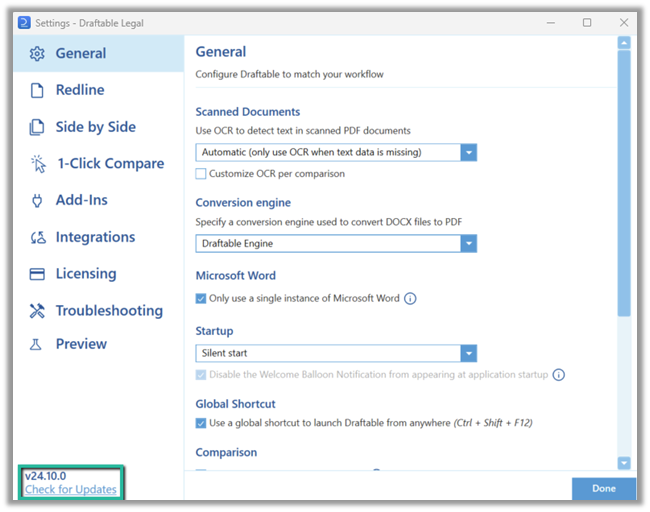The height and width of the screenshot is (512, 650).
Task: Go to 1-Click Compare settings
Action: pos(98,164)
